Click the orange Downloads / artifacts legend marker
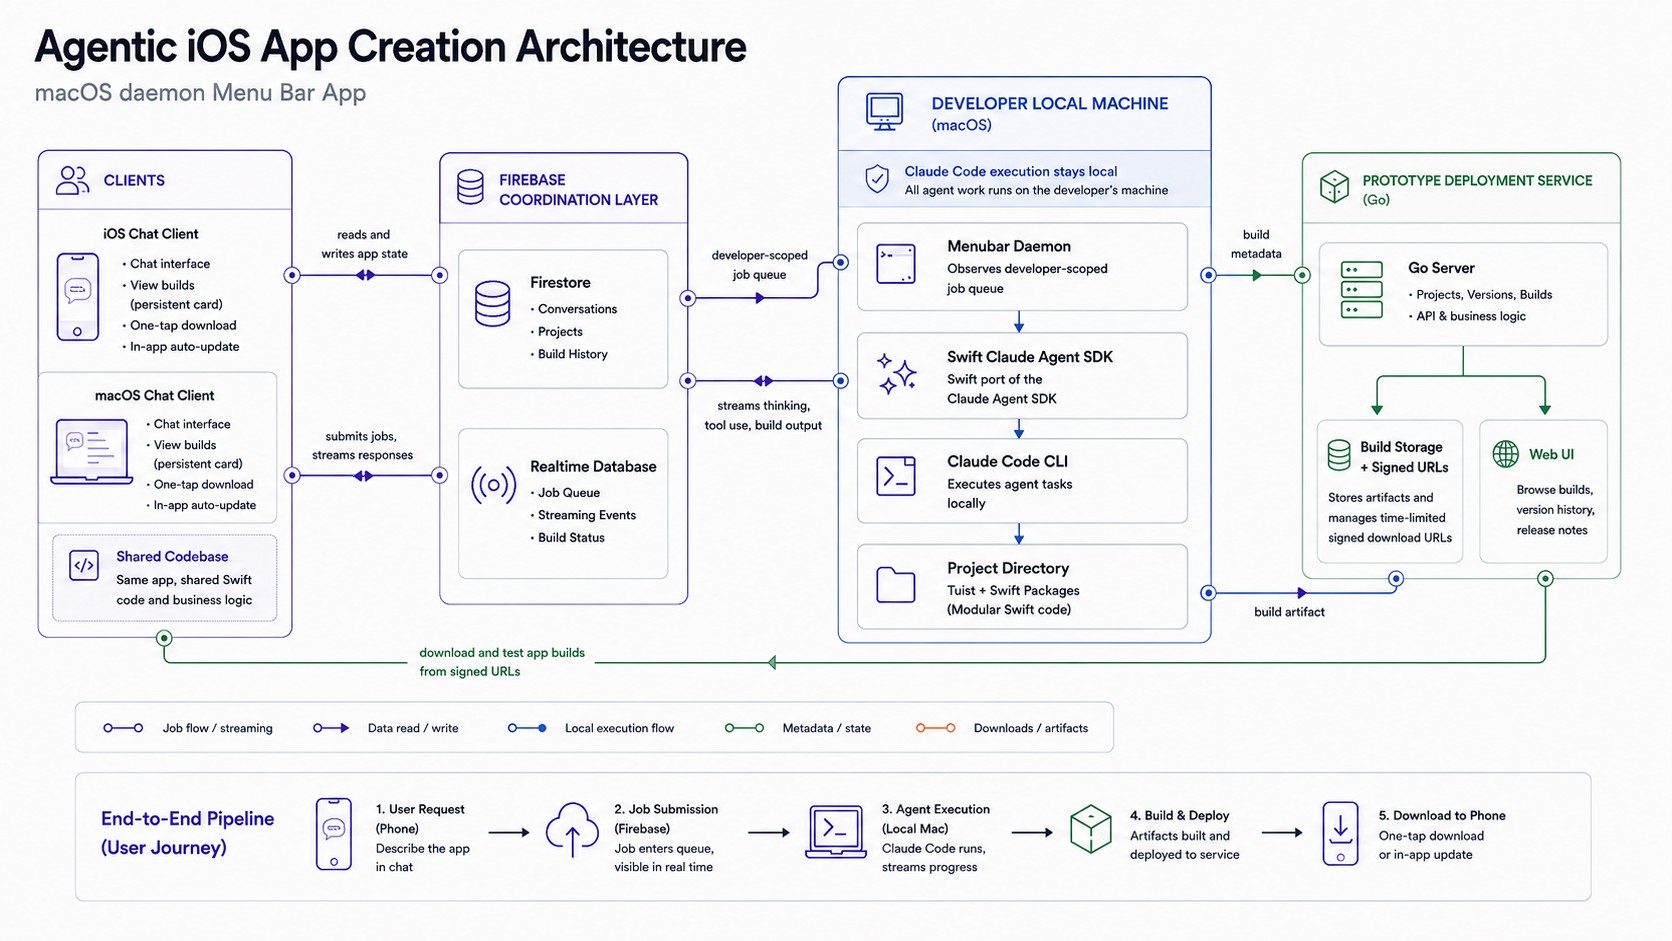1672x941 pixels. [936, 728]
